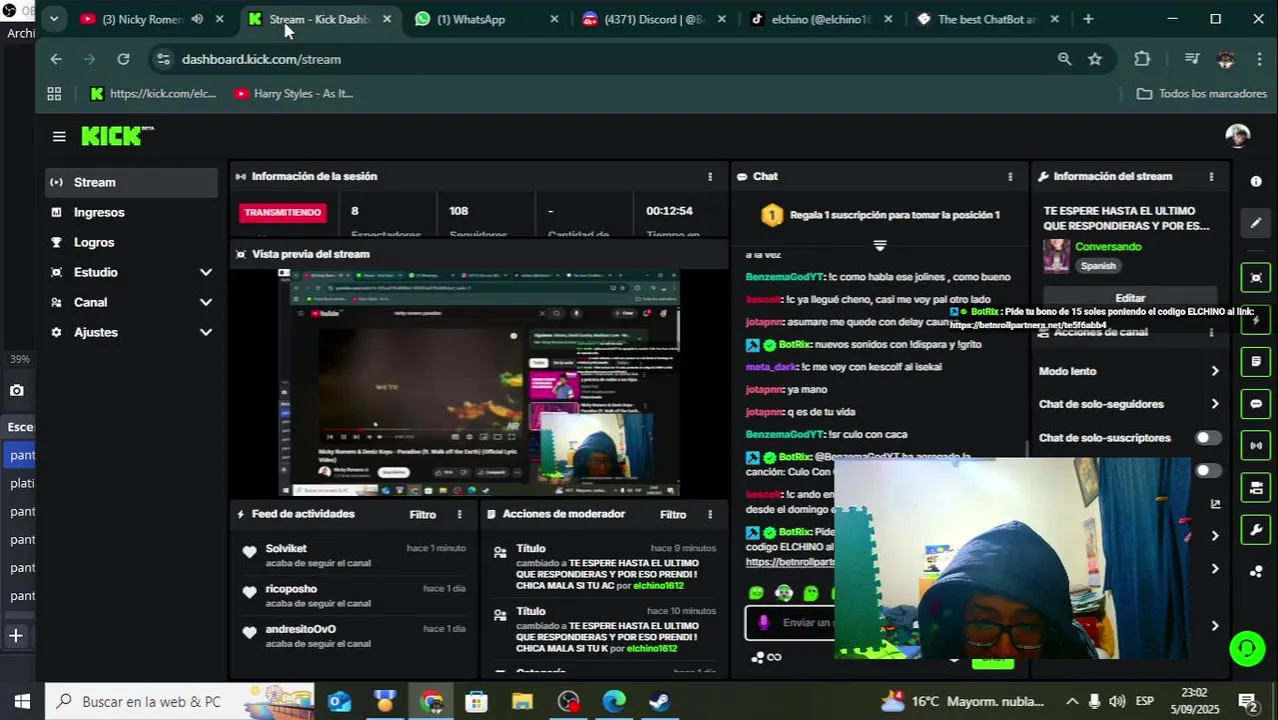Open Información de la sesión three-dot options

coord(710,176)
